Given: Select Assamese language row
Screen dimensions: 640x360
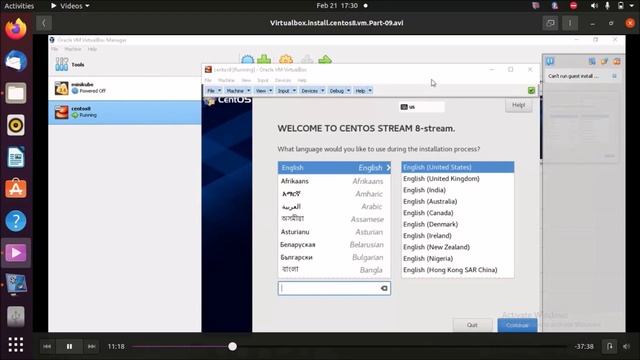Looking at the screenshot, I should [334, 219].
